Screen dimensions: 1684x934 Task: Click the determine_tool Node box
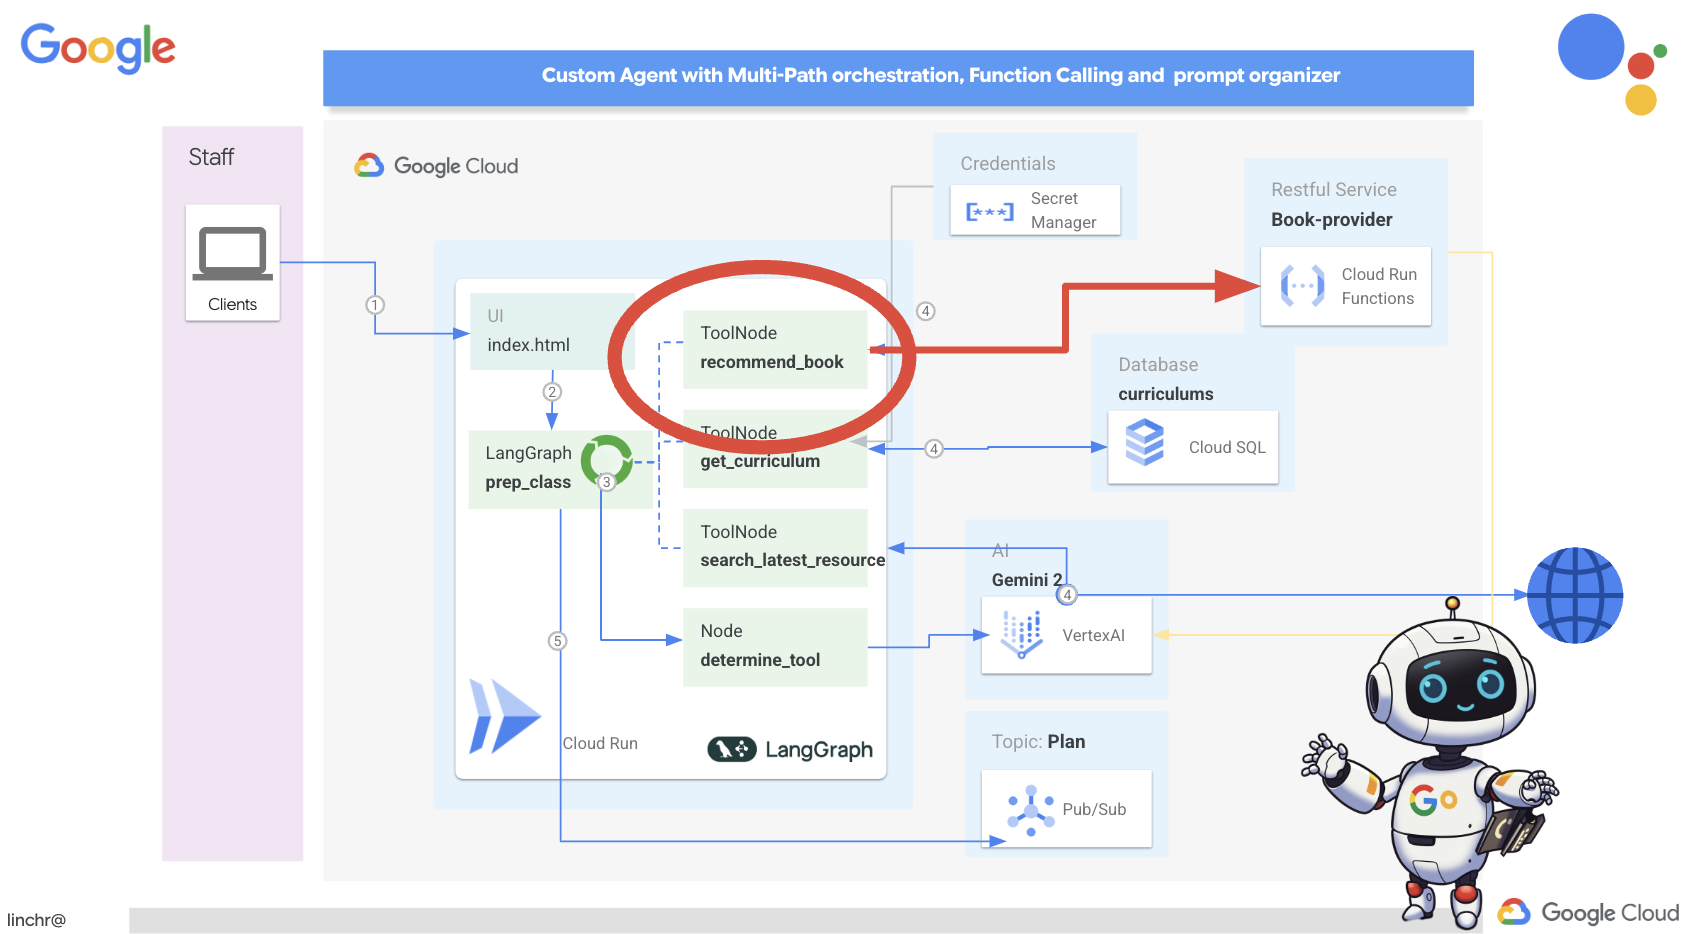tap(774, 646)
